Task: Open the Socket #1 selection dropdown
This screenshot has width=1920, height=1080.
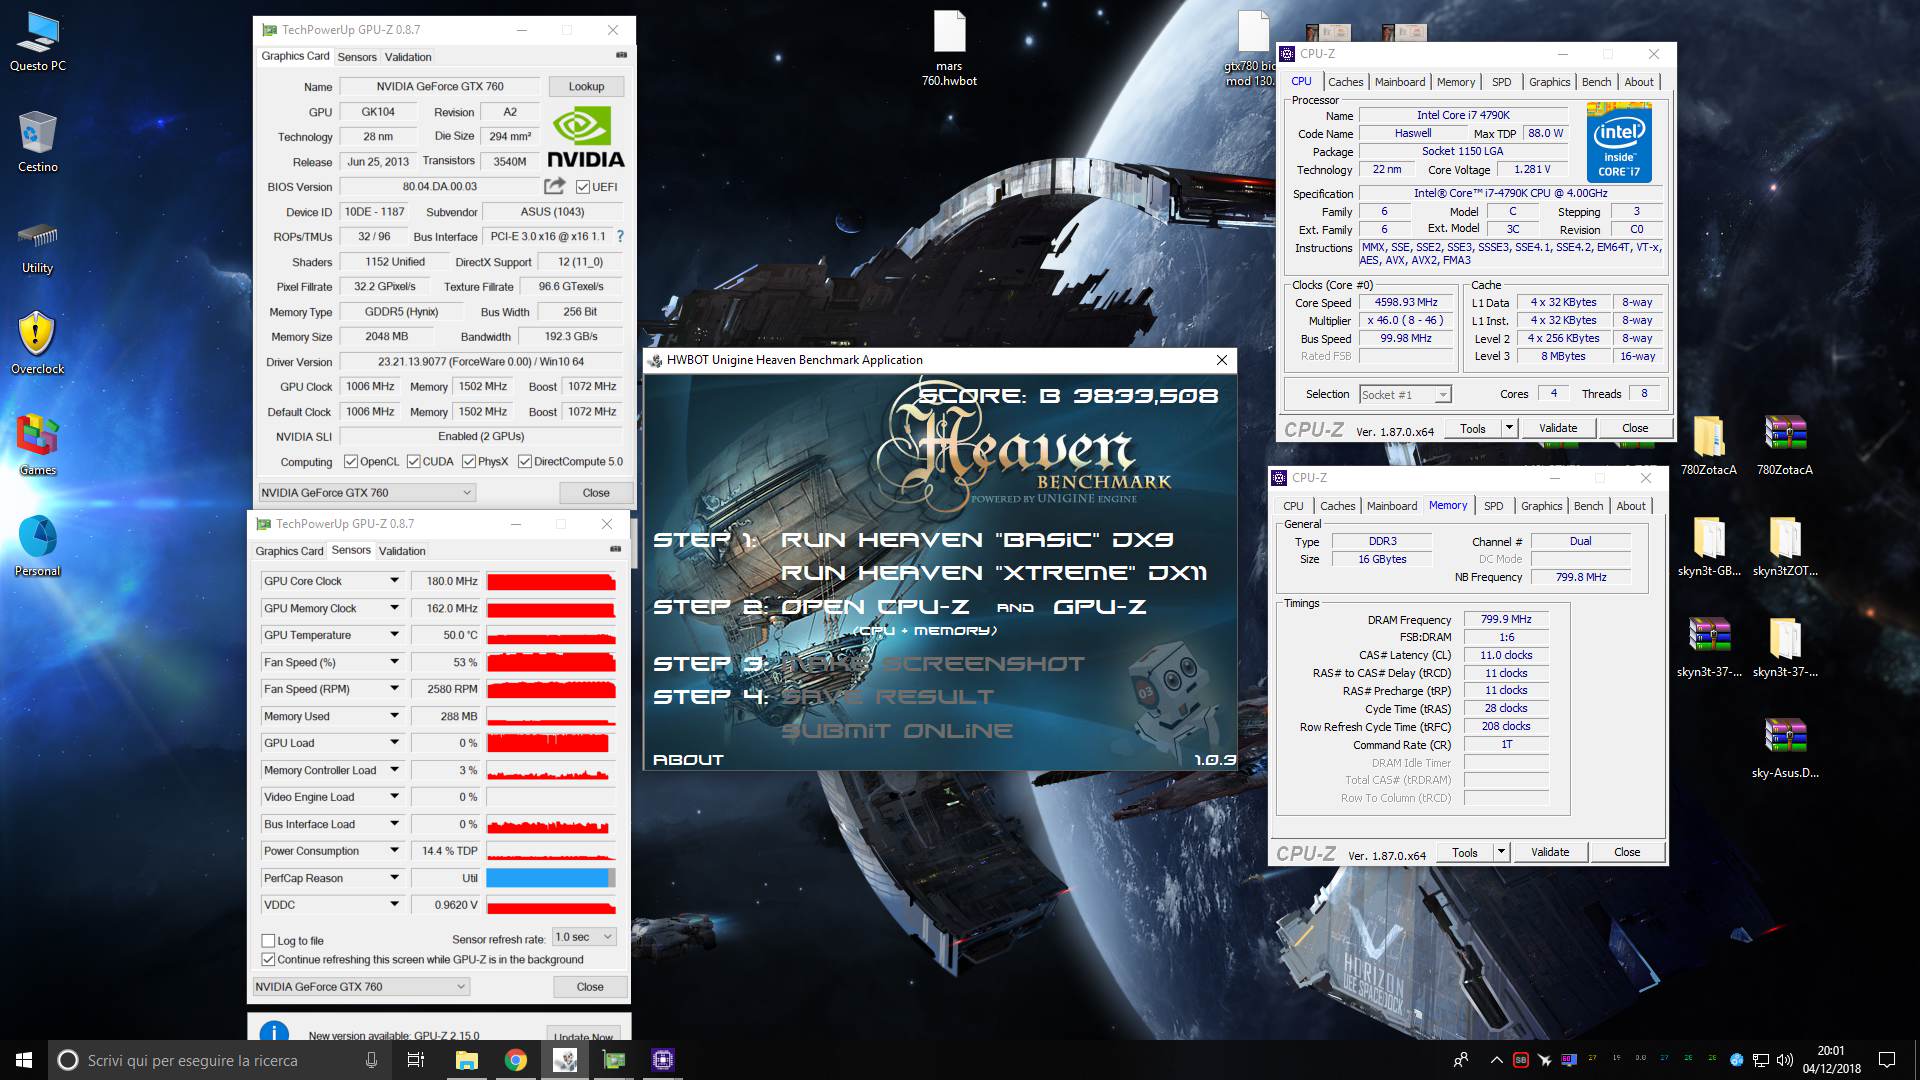Action: (1405, 395)
